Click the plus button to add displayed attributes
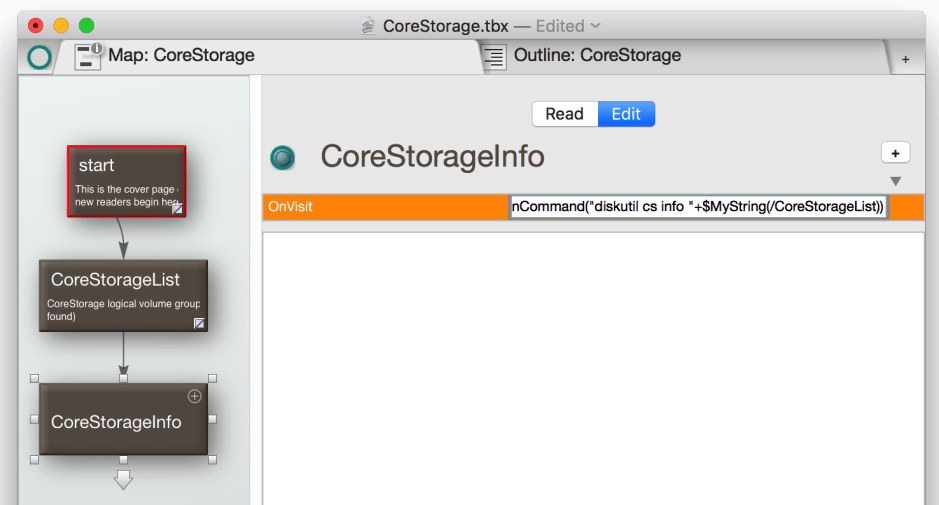The image size is (939, 505). (x=895, y=153)
